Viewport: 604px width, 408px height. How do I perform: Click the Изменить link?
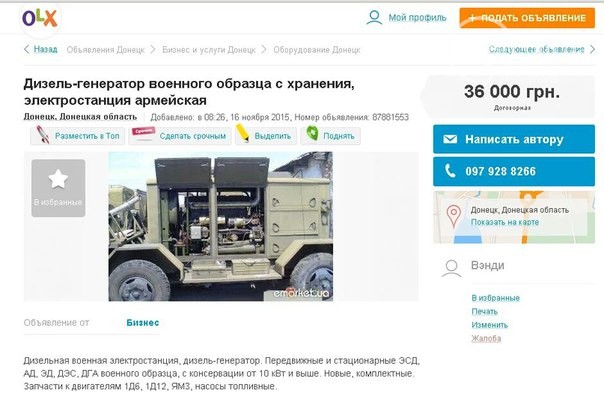tap(490, 325)
